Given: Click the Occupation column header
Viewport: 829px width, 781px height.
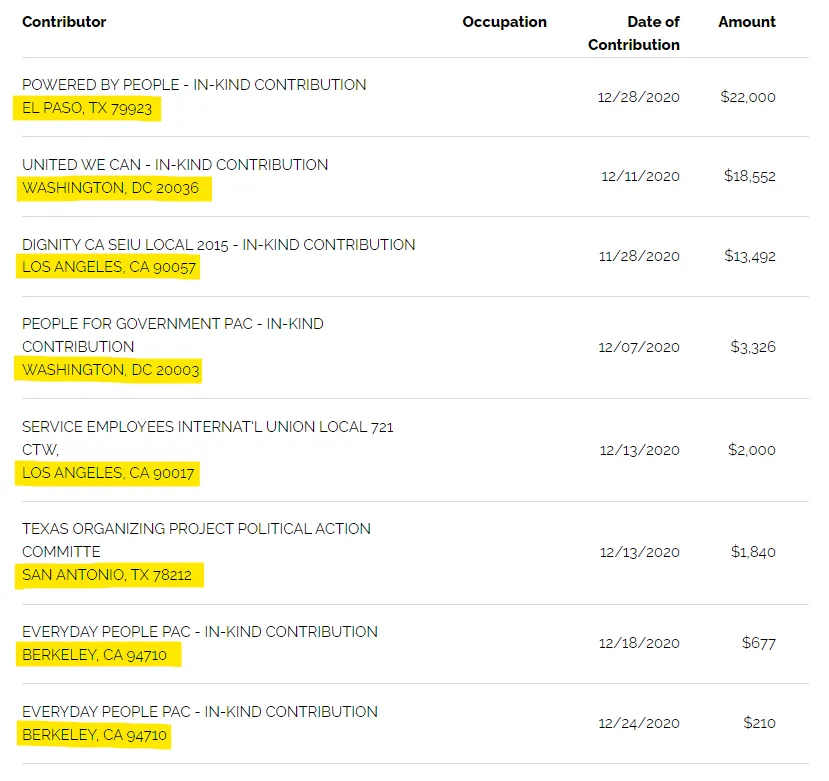Looking at the screenshot, I should (x=504, y=22).
